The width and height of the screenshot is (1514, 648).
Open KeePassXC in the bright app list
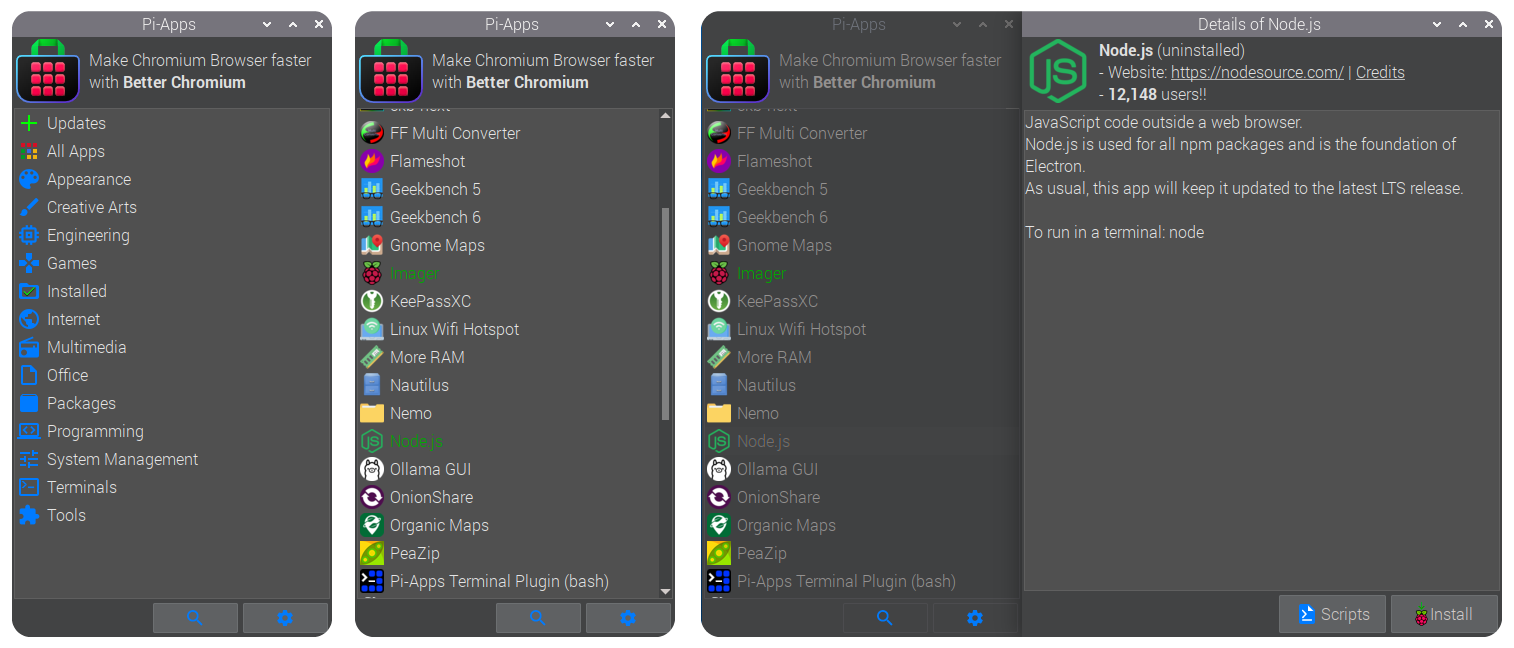pyautogui.click(x=508, y=301)
